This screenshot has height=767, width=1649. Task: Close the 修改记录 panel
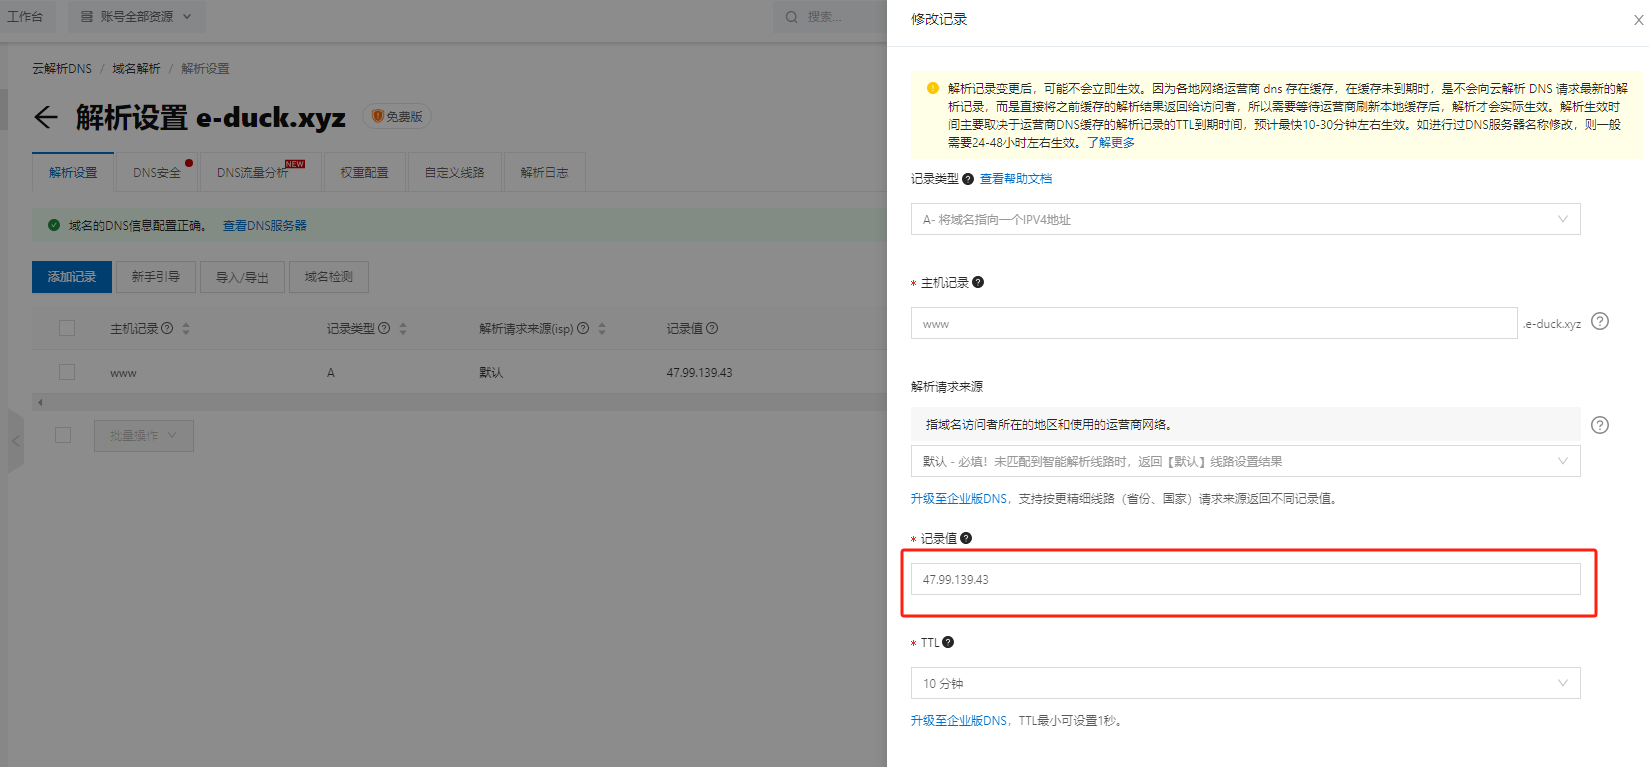pos(1638,20)
